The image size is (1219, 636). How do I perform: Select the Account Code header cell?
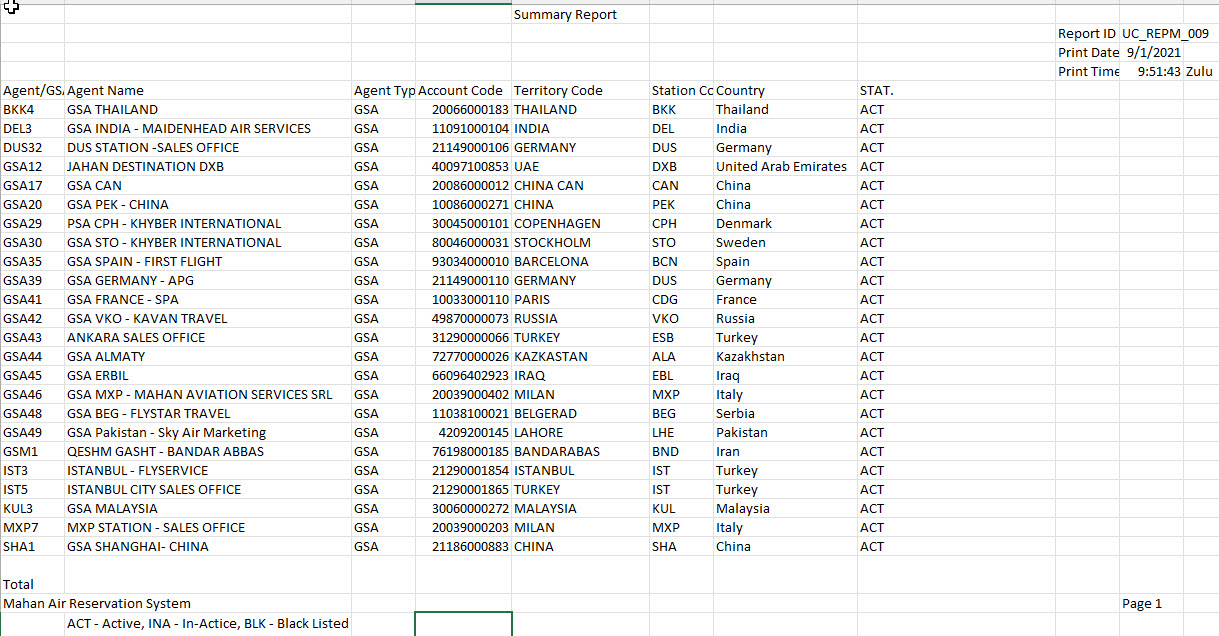click(461, 91)
